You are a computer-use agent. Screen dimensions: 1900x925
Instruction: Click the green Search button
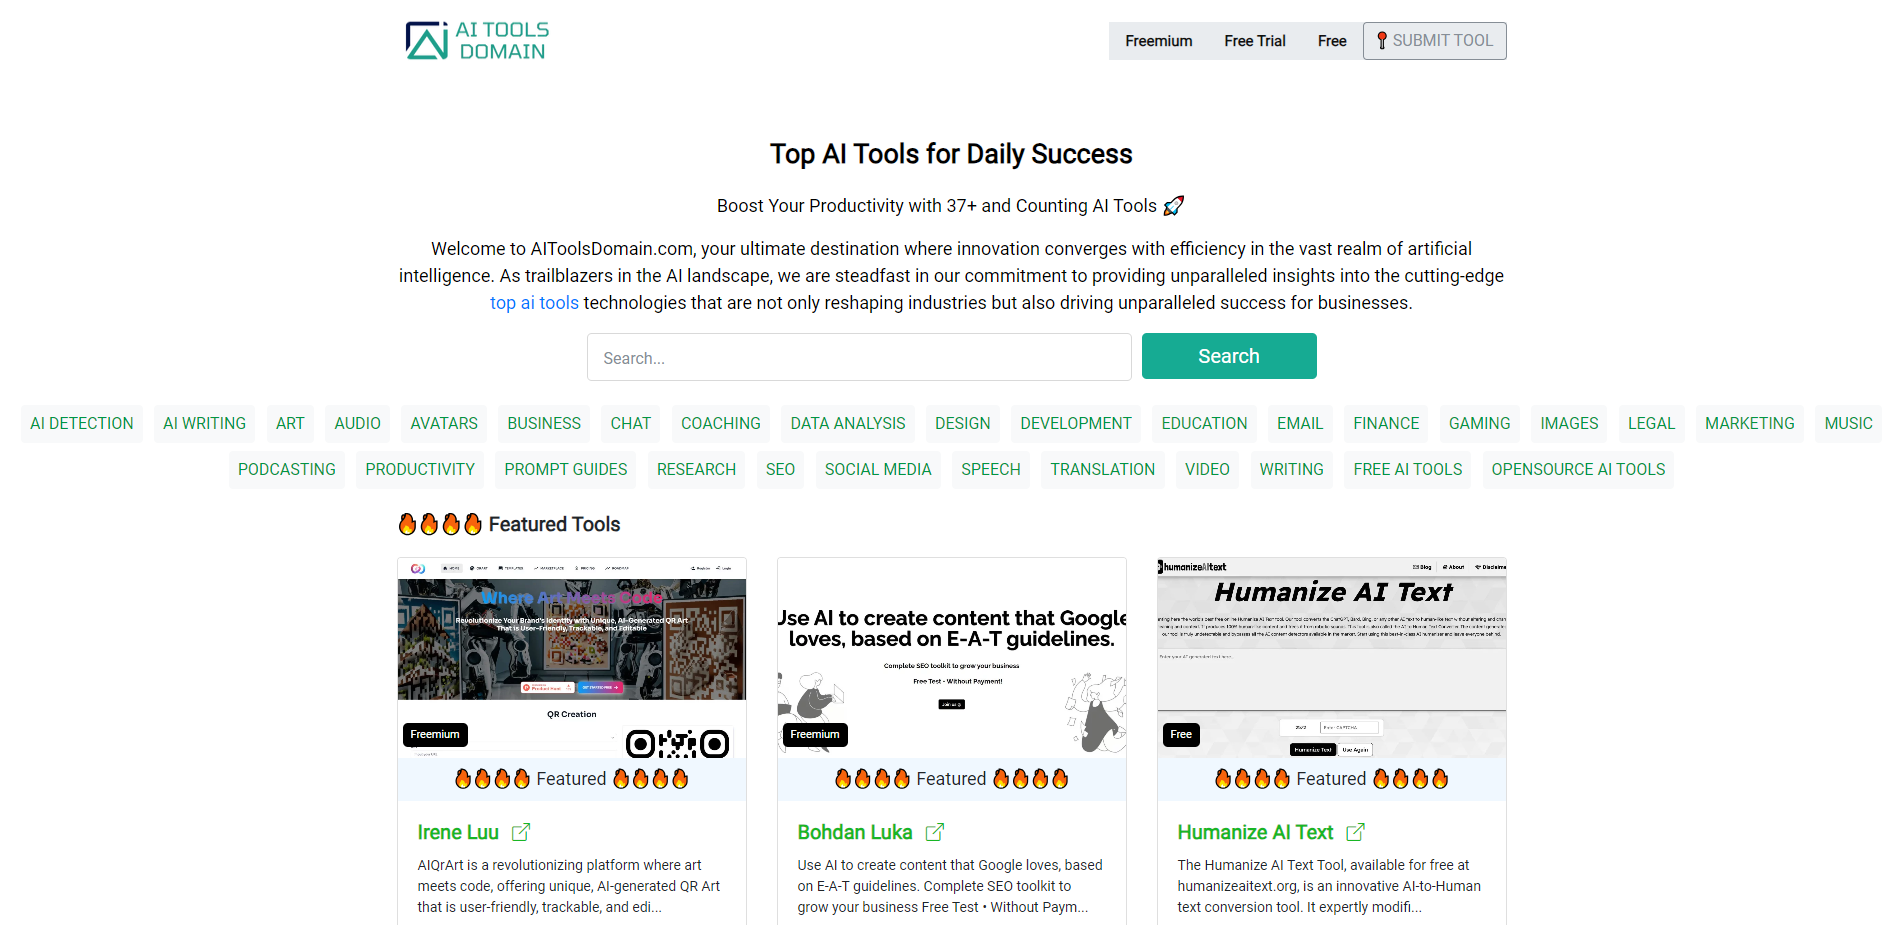[x=1229, y=356]
